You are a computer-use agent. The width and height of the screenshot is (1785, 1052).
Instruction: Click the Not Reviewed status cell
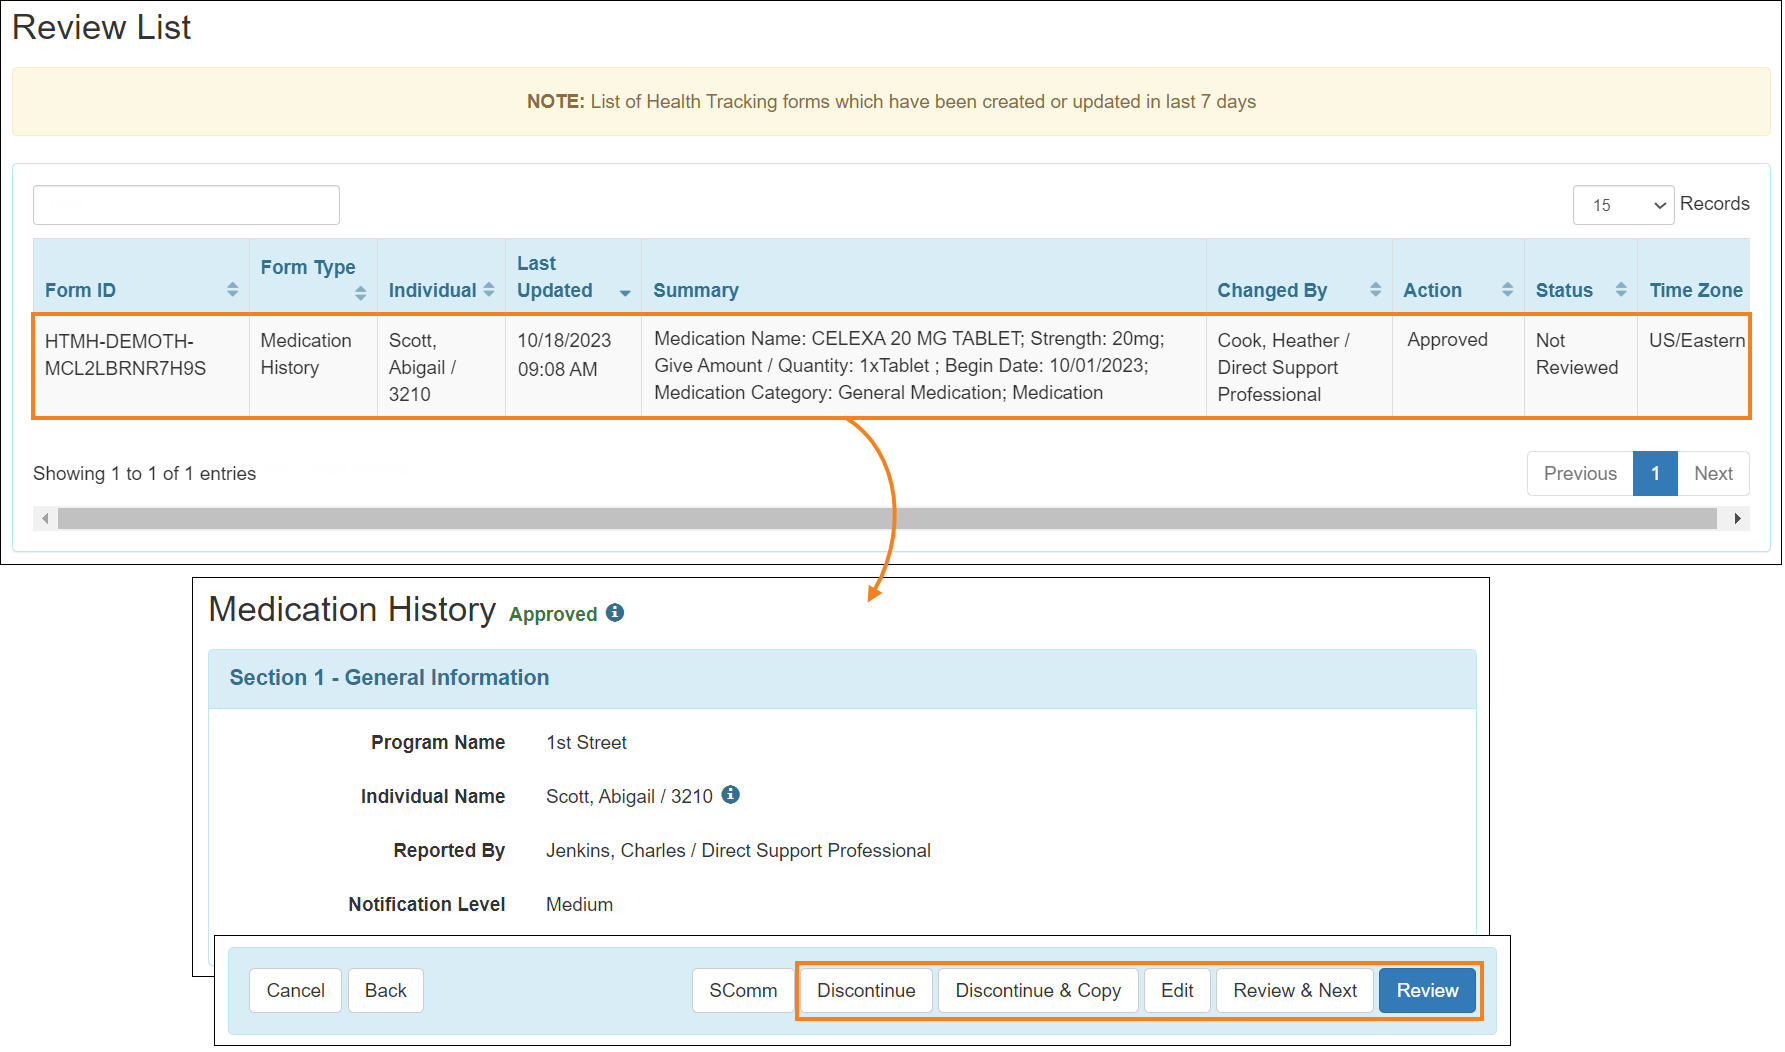click(1581, 366)
